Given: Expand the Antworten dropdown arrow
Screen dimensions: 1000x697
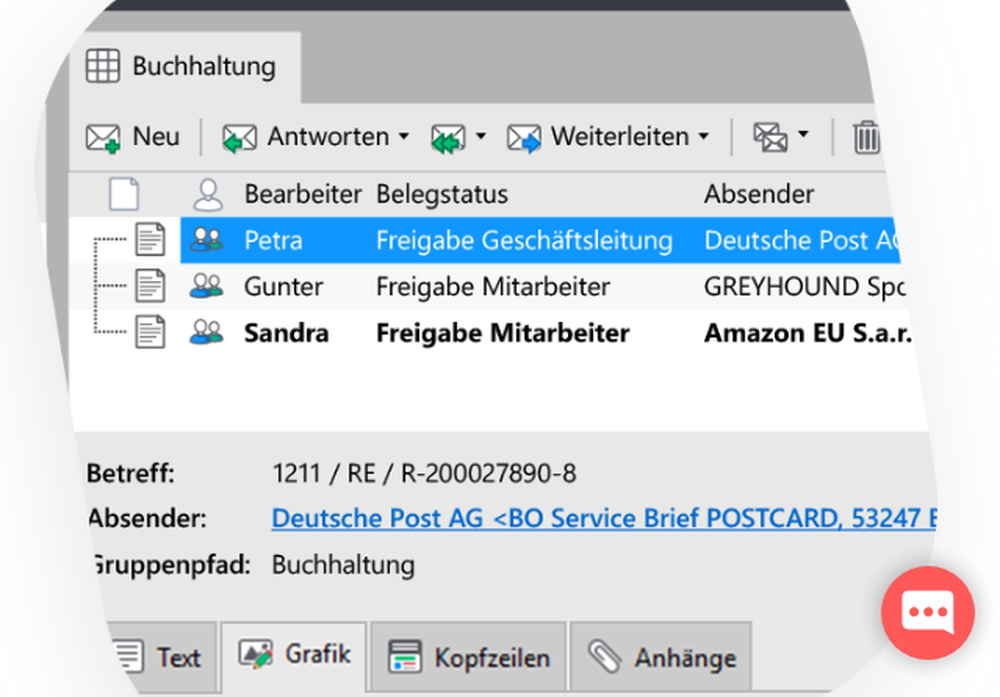Looking at the screenshot, I should [x=404, y=136].
